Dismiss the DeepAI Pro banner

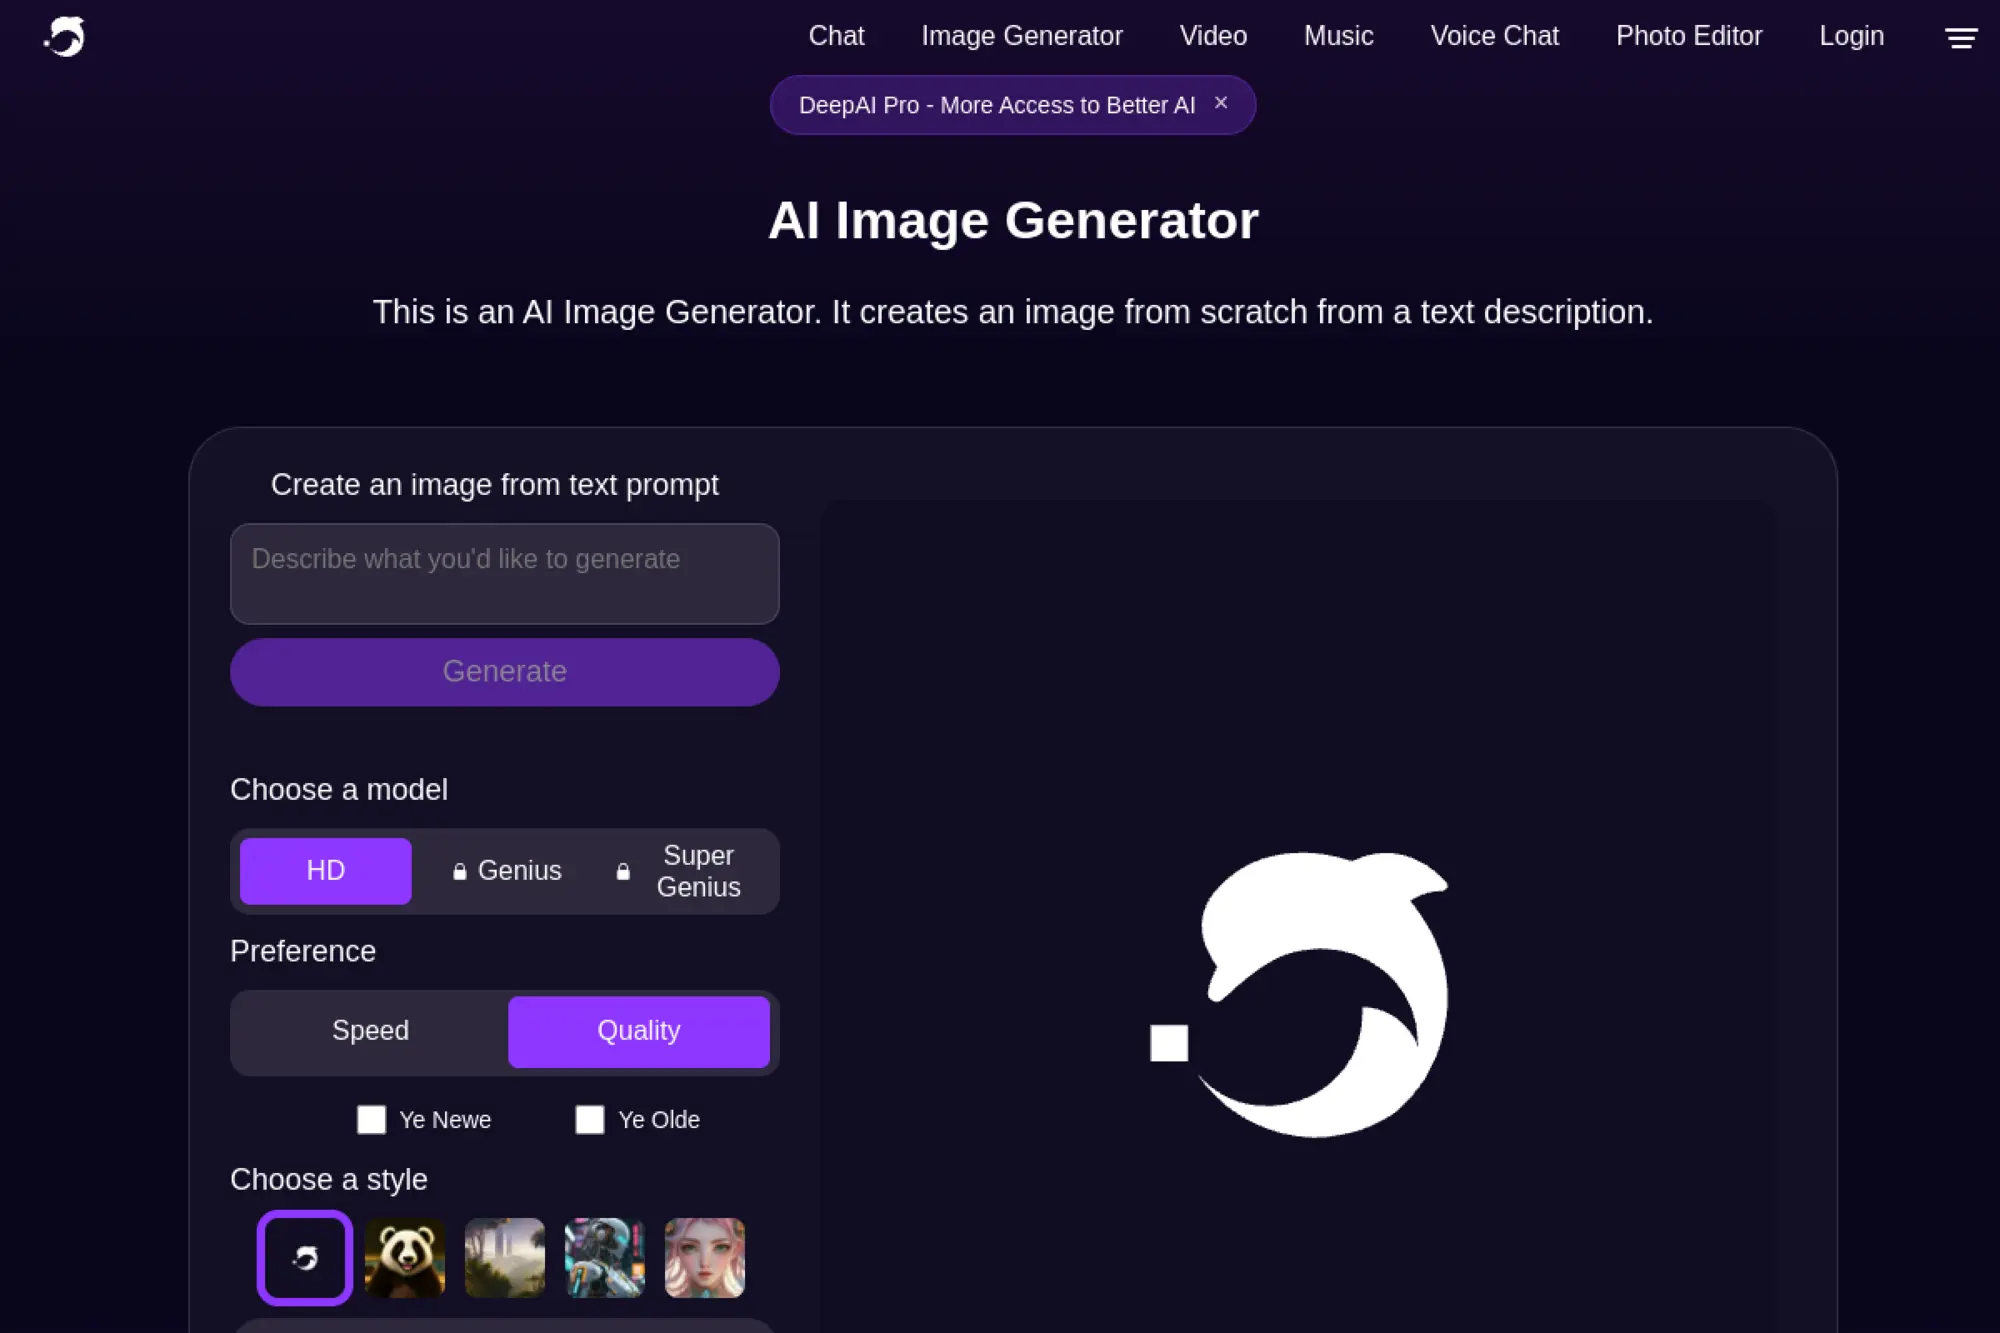1221,103
